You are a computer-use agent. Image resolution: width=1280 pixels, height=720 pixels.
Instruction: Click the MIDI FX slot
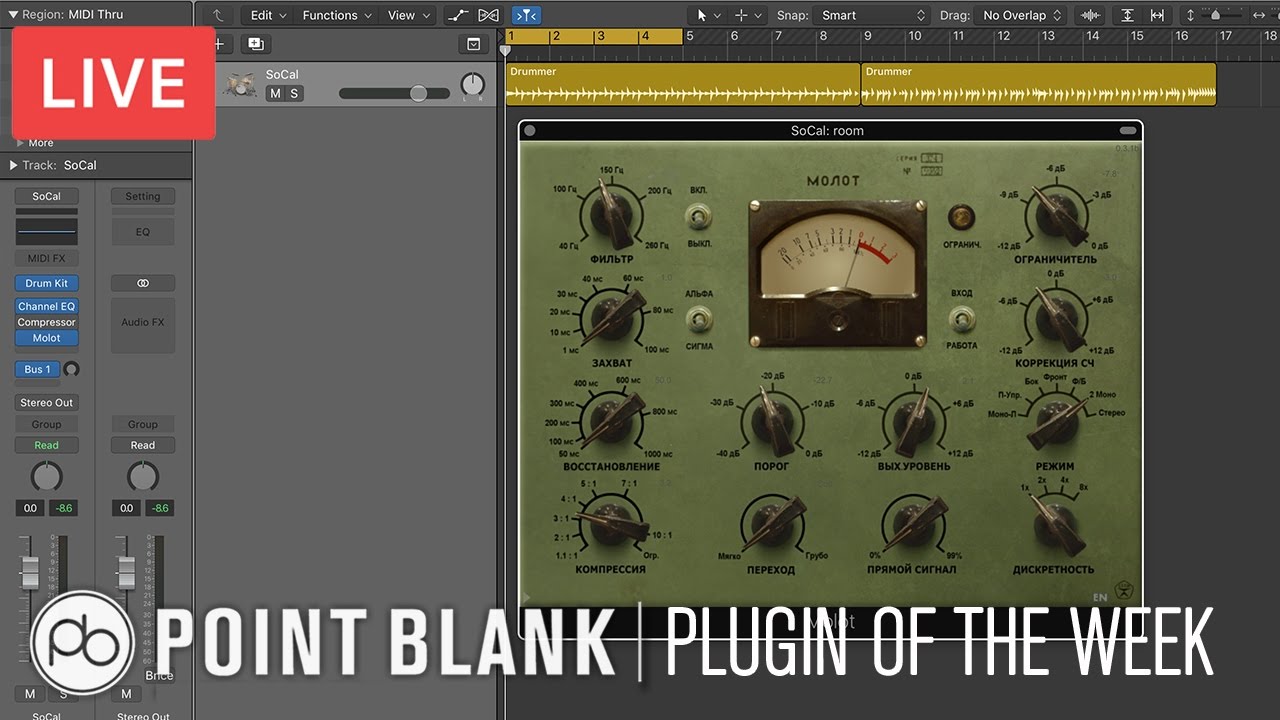pyautogui.click(x=46, y=259)
